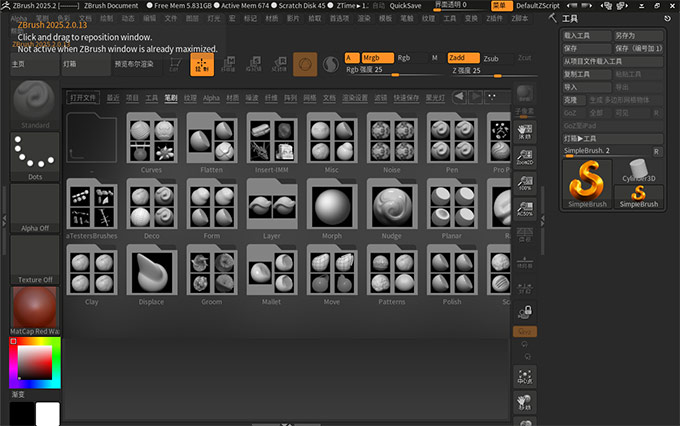The width and height of the screenshot is (680, 426).
Task: Select the Cylinder3D tool thumbnail
Action: [637, 167]
